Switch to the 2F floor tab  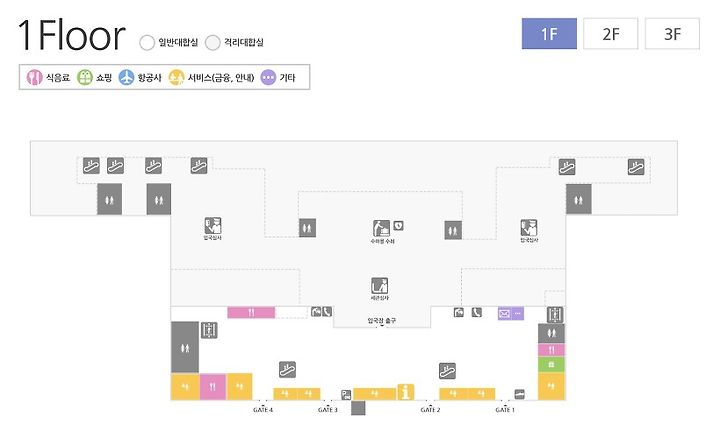(611, 34)
